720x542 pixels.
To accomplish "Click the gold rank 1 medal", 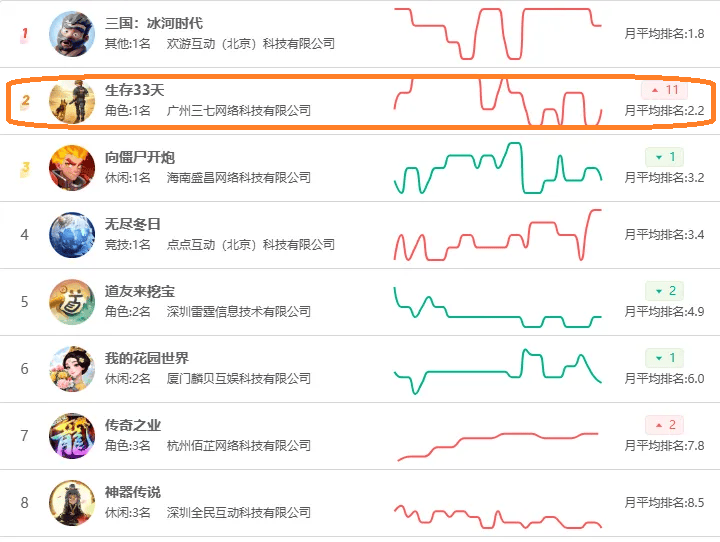I will click(x=25, y=34).
